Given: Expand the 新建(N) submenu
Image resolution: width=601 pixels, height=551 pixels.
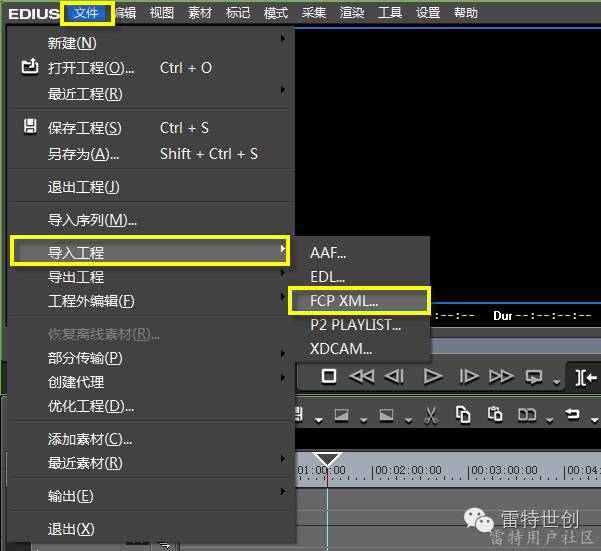Looking at the screenshot, I should pos(151,43).
